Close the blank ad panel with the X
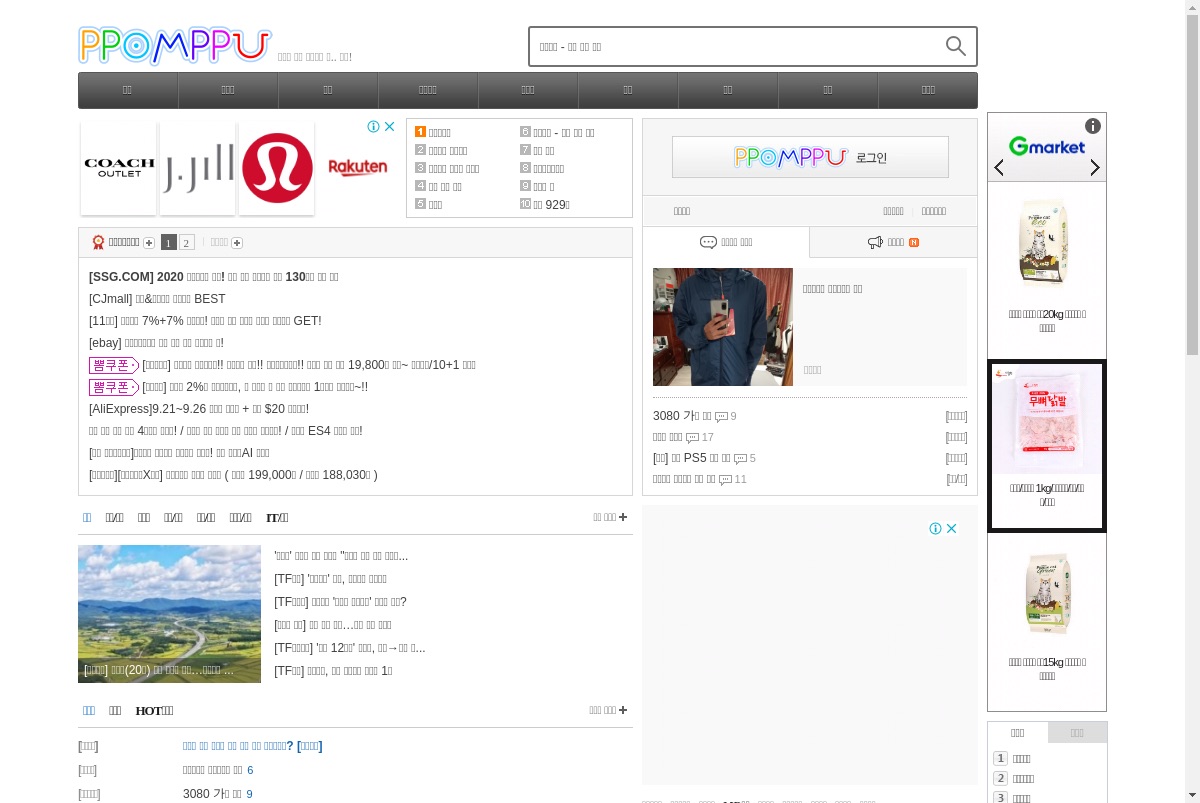 click(x=952, y=529)
